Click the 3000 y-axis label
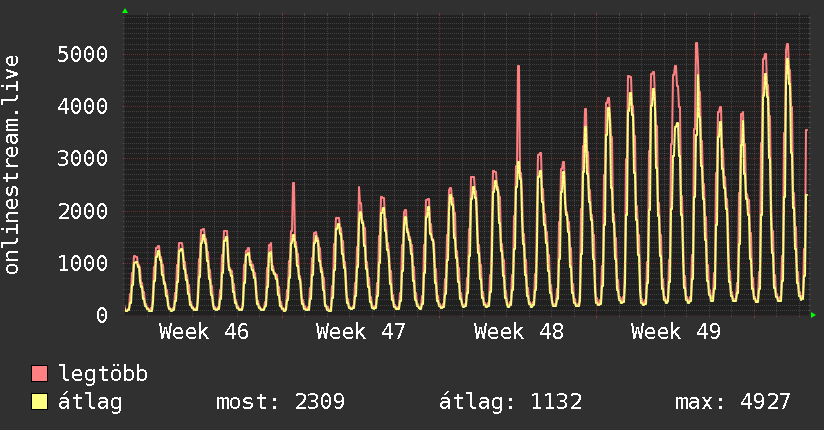The image size is (824, 430). click(x=82, y=159)
